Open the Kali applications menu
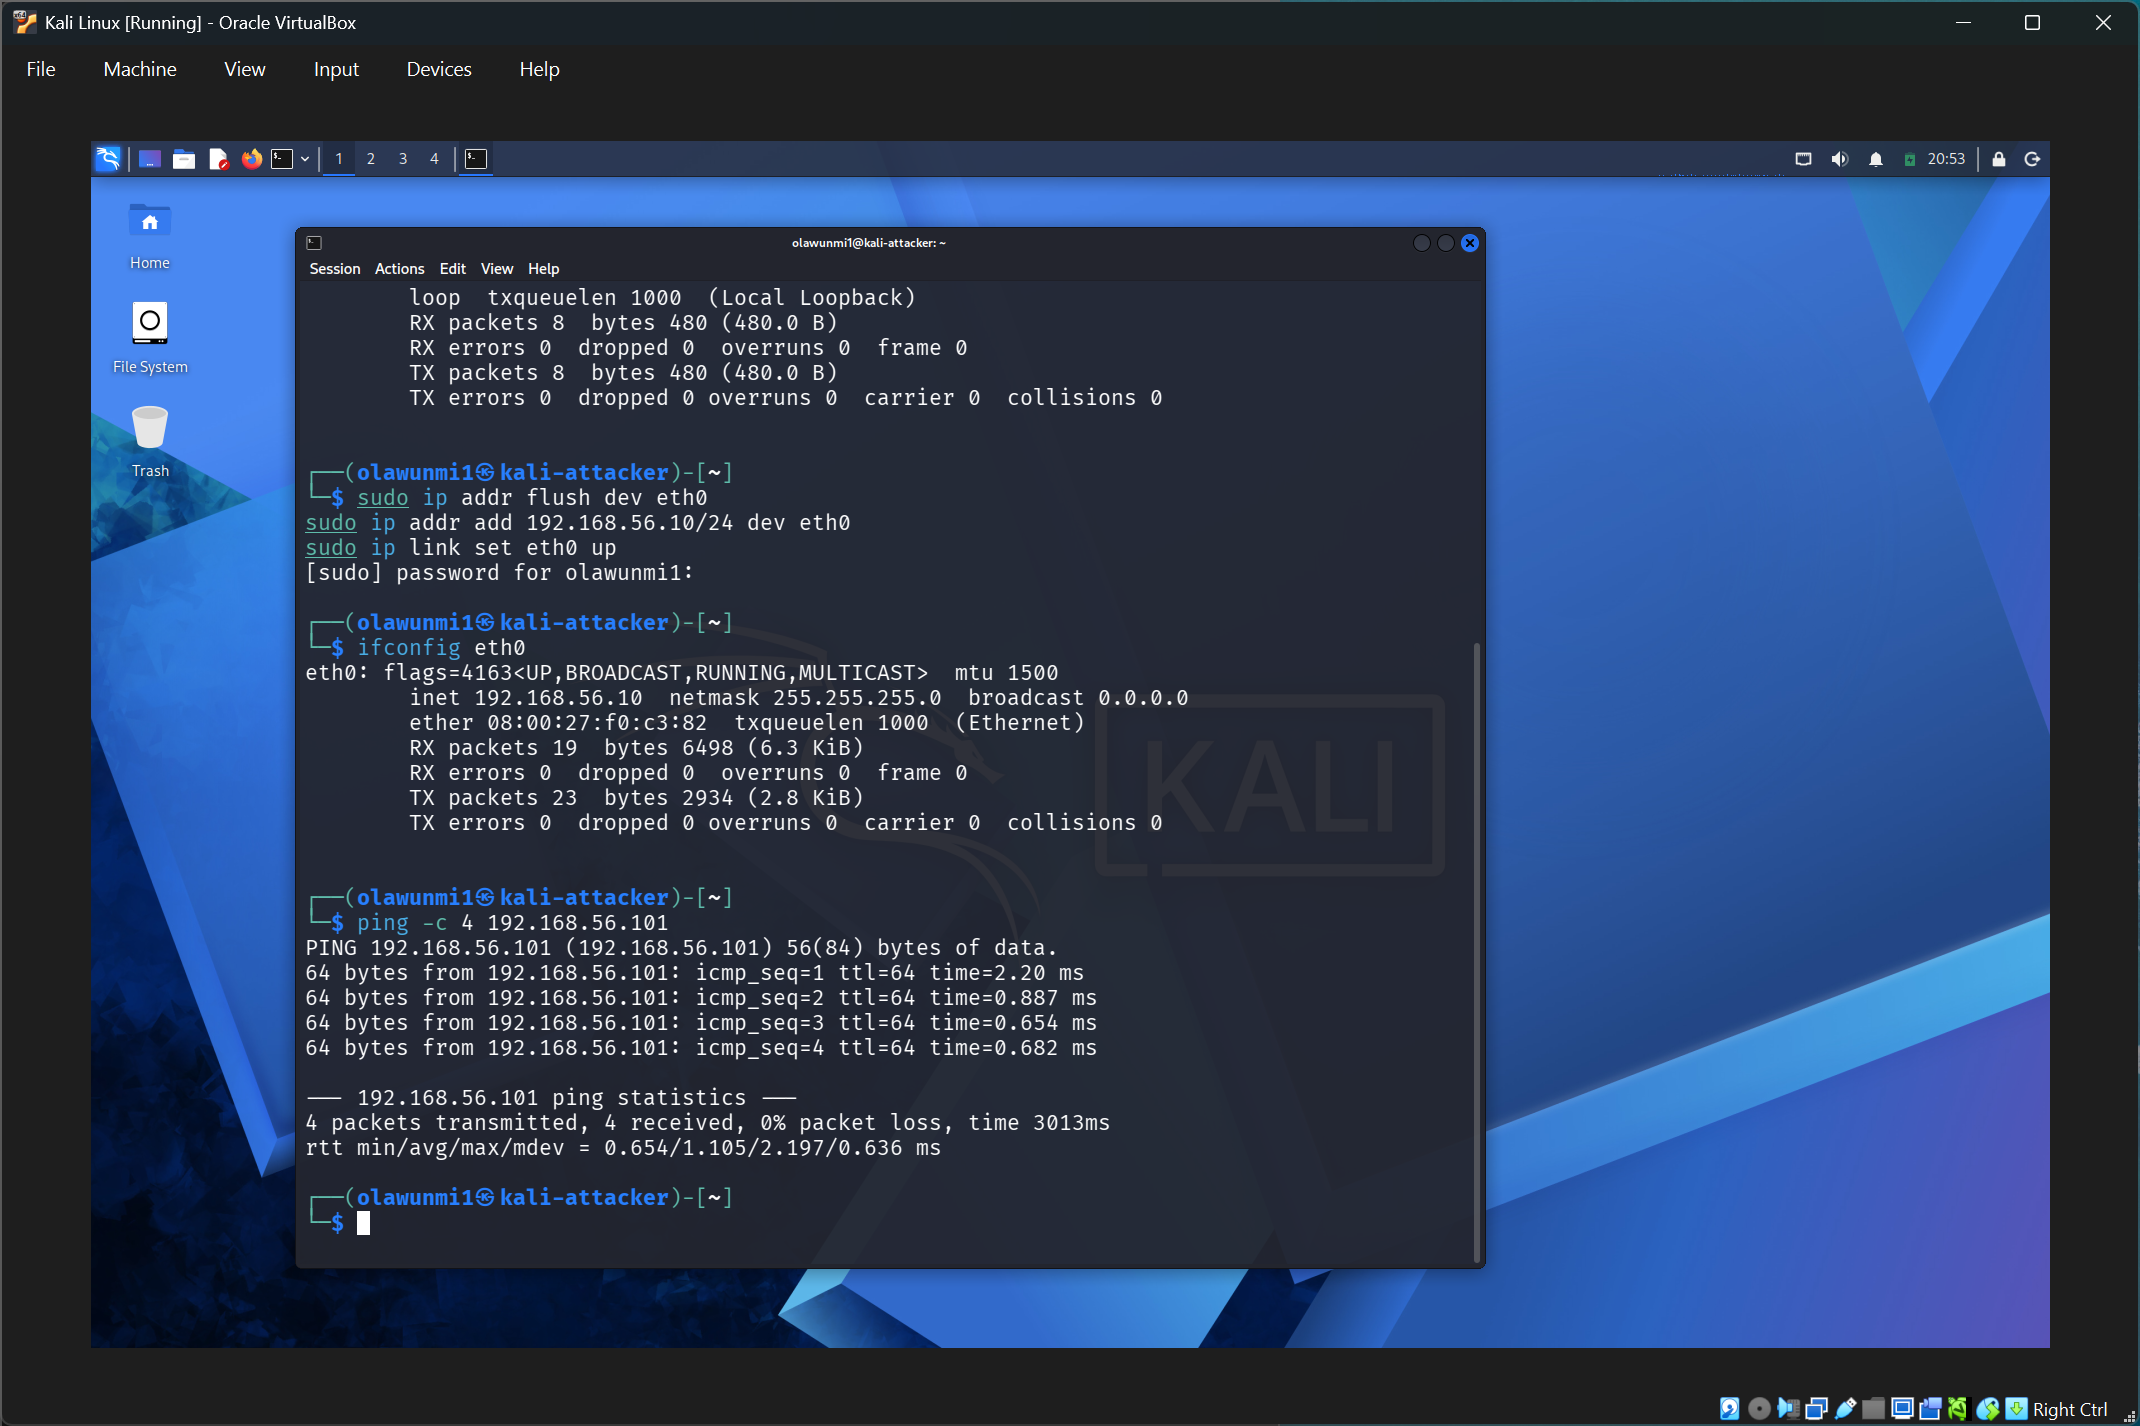Image resolution: width=2140 pixels, height=1426 pixels. [108, 159]
